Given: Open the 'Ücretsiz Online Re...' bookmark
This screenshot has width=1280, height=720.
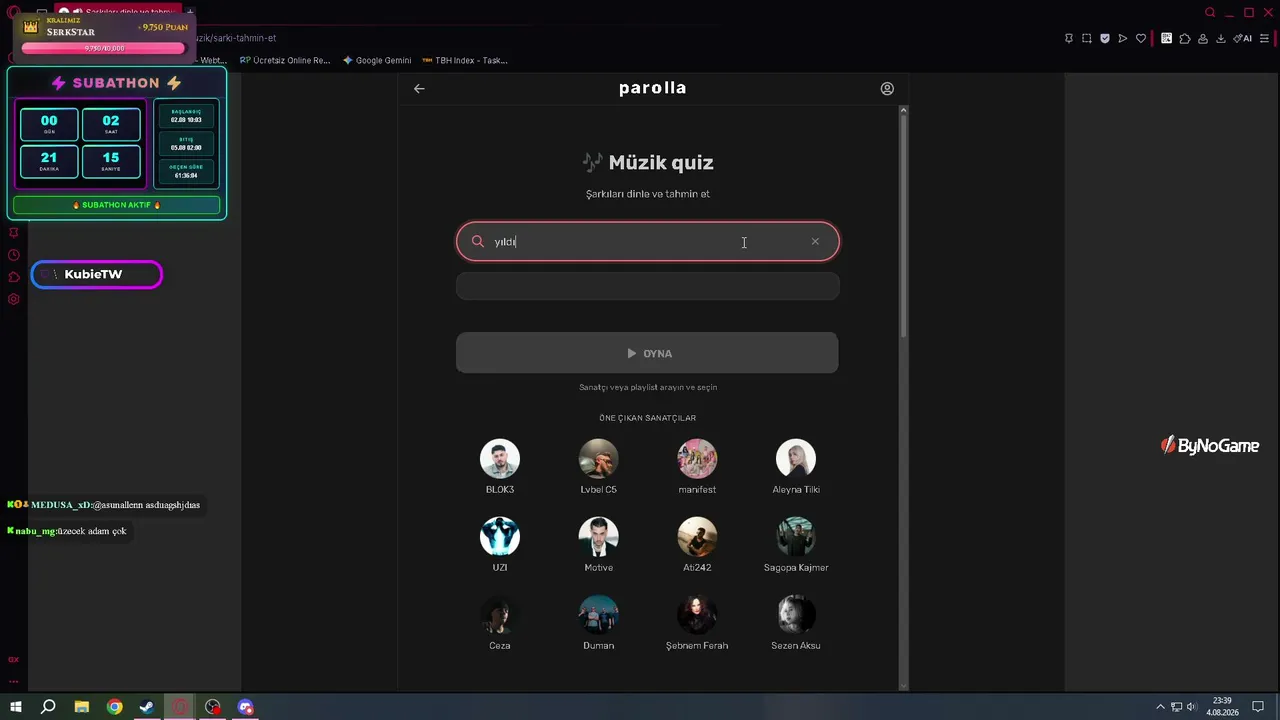Looking at the screenshot, I should [x=285, y=60].
